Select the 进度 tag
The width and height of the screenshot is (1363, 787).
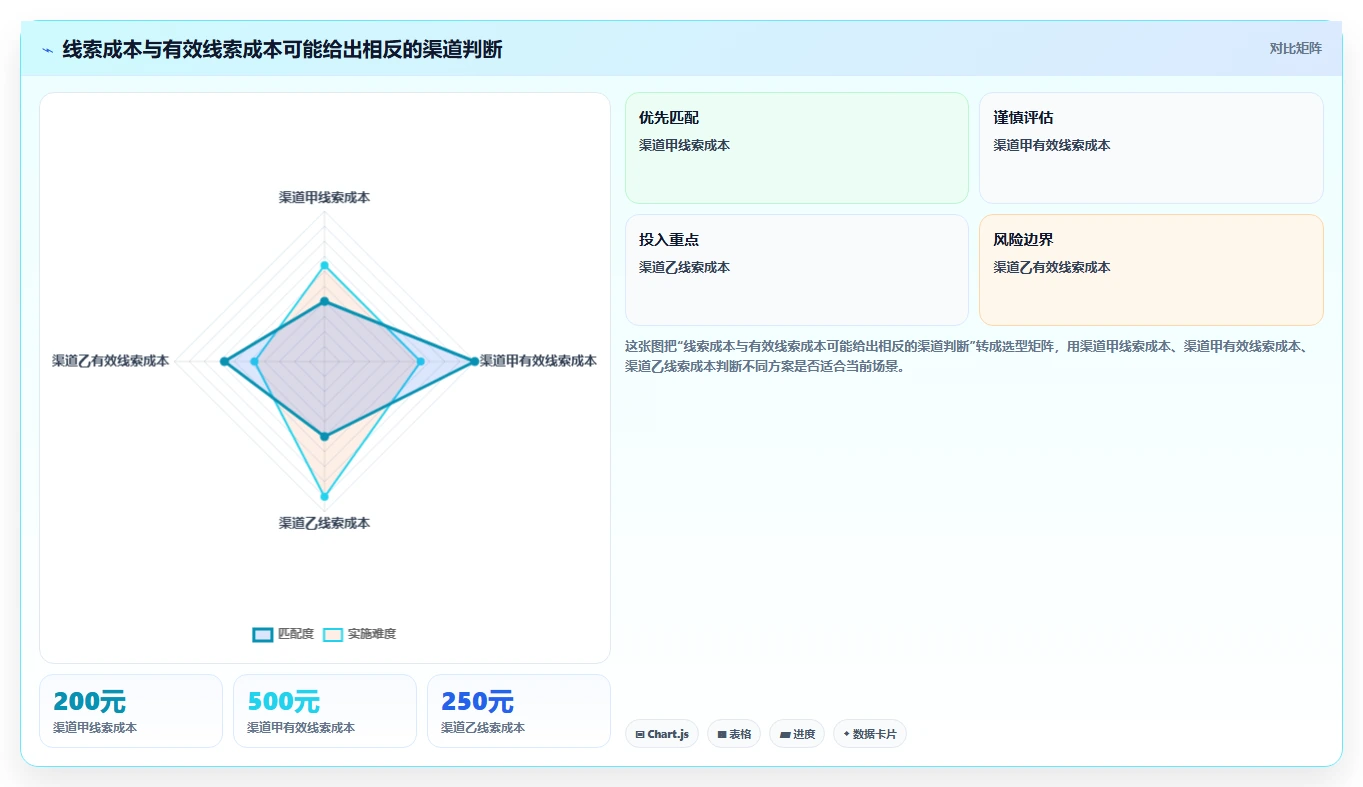pyautogui.click(x=797, y=734)
